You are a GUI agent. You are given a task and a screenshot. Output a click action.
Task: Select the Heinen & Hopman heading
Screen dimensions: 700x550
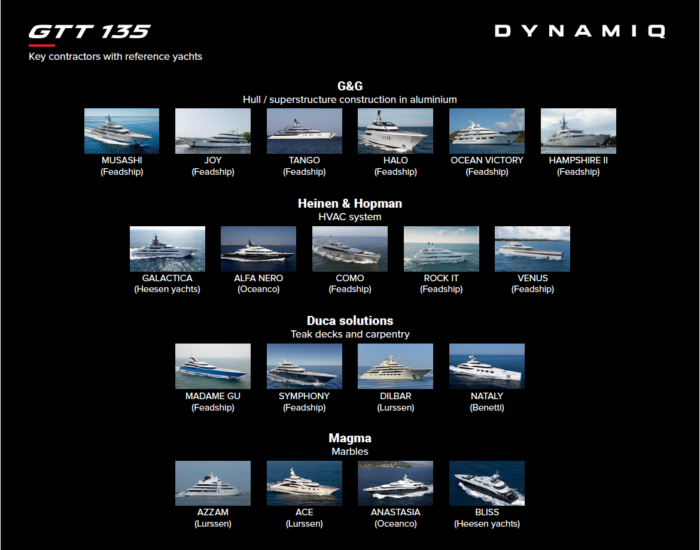pyautogui.click(x=350, y=204)
